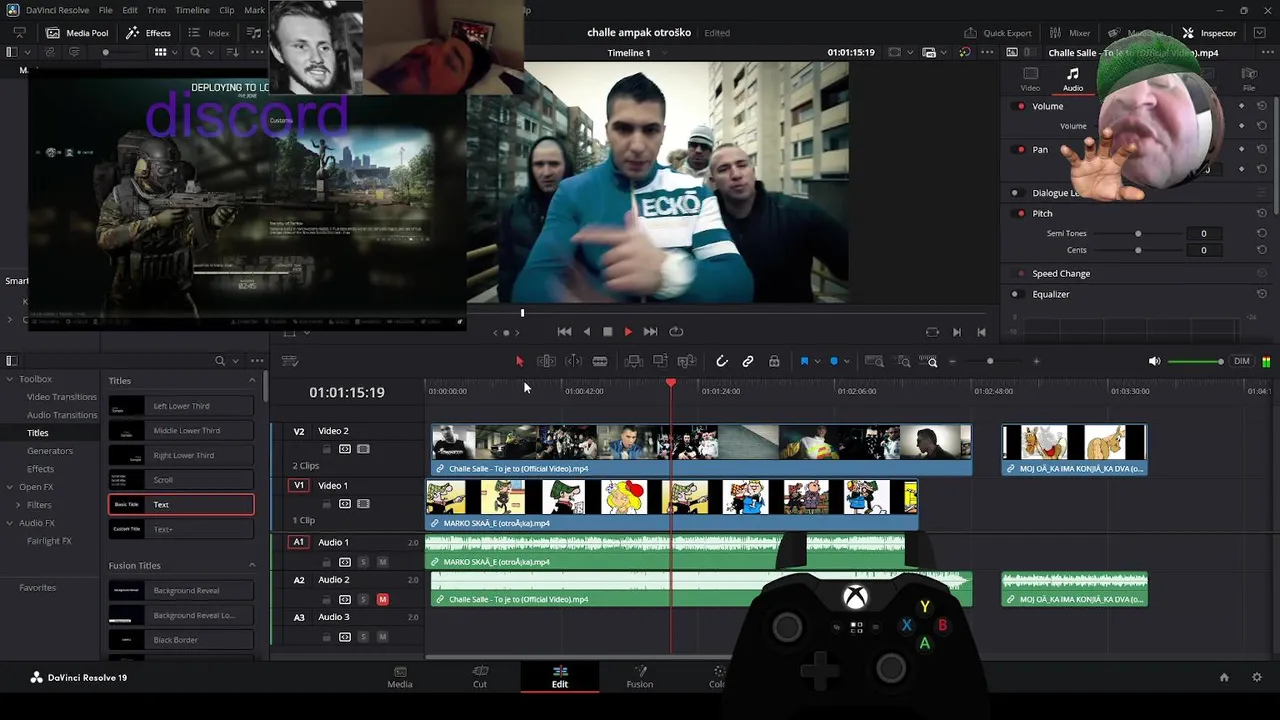
Task: Open the Index panel
Action: pos(208,33)
